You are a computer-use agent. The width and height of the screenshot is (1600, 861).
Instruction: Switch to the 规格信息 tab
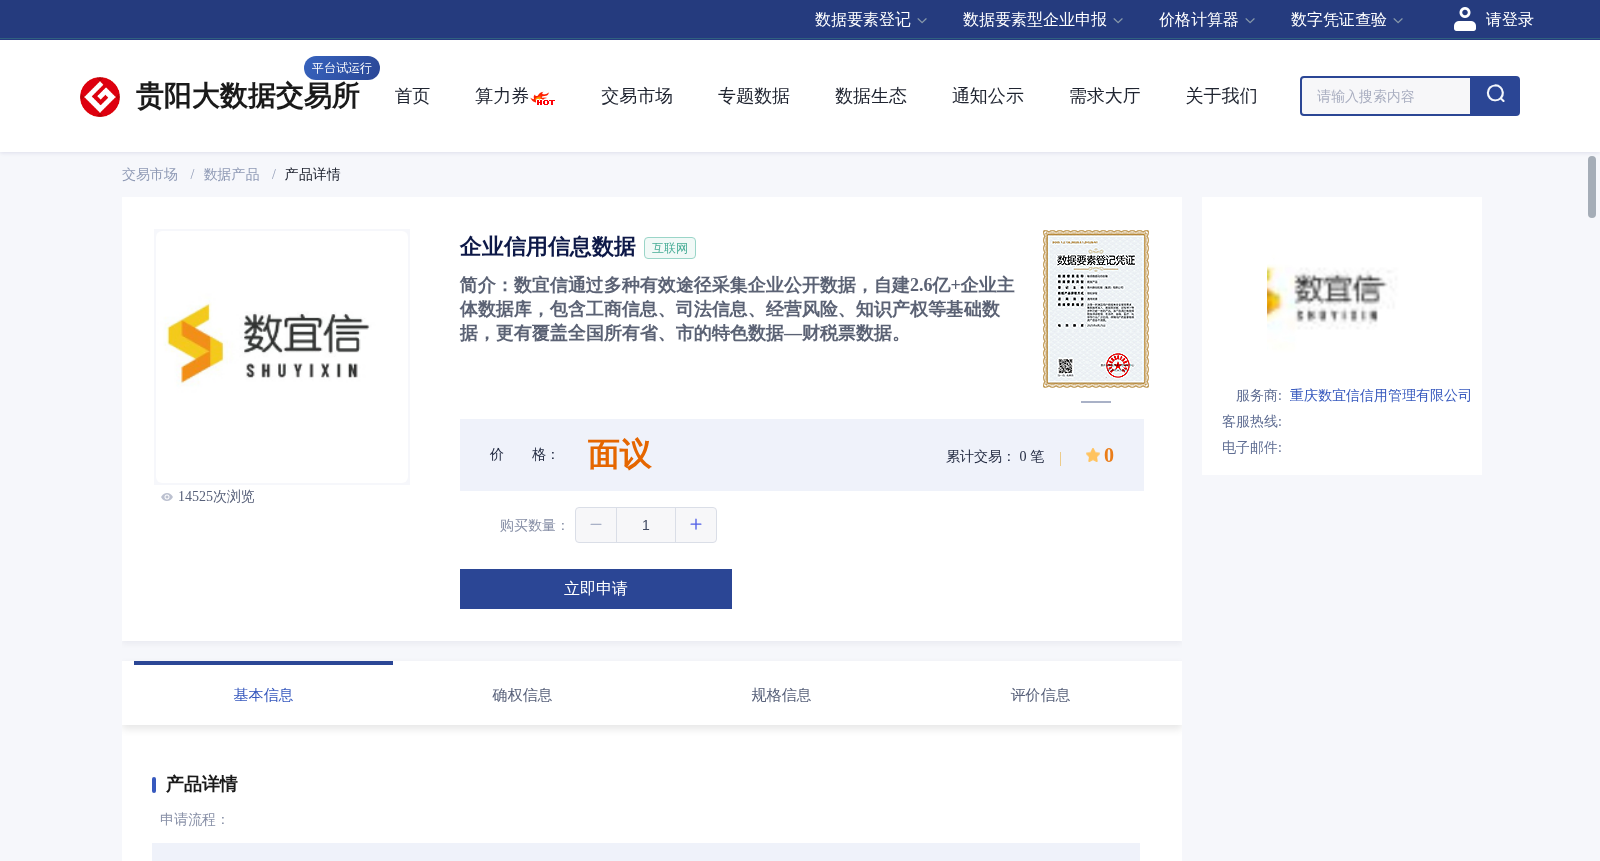pos(781,695)
